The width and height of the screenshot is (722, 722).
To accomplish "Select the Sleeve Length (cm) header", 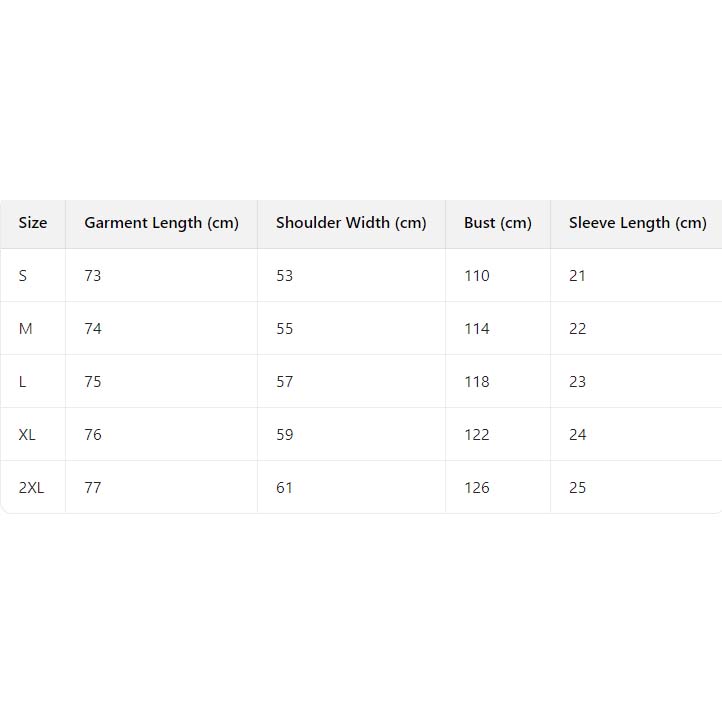I will click(637, 223).
